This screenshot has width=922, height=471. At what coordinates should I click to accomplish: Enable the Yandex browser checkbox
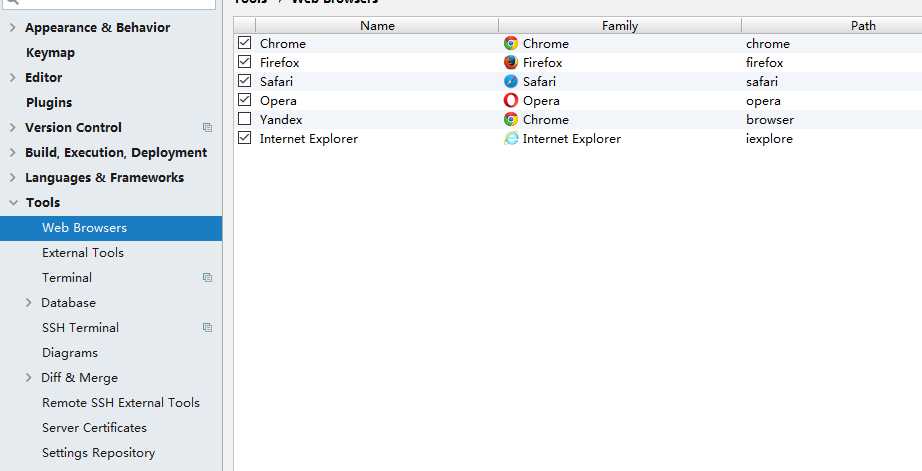point(245,119)
